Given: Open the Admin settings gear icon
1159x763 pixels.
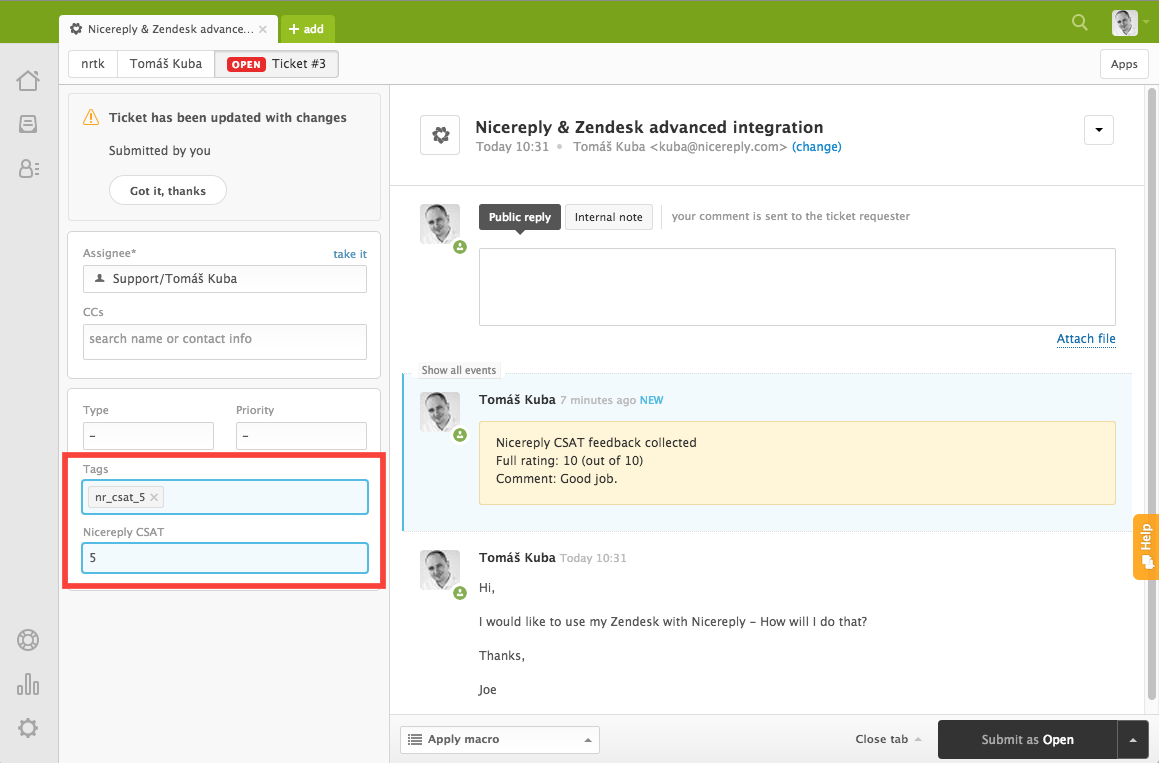Looking at the screenshot, I should pyautogui.click(x=28, y=728).
